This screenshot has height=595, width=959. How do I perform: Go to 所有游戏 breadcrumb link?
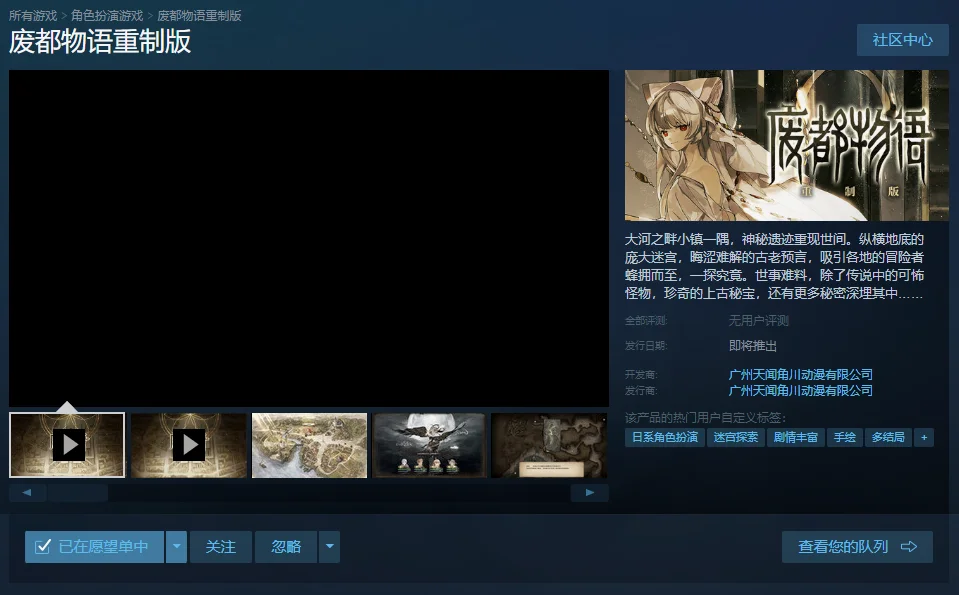point(33,16)
